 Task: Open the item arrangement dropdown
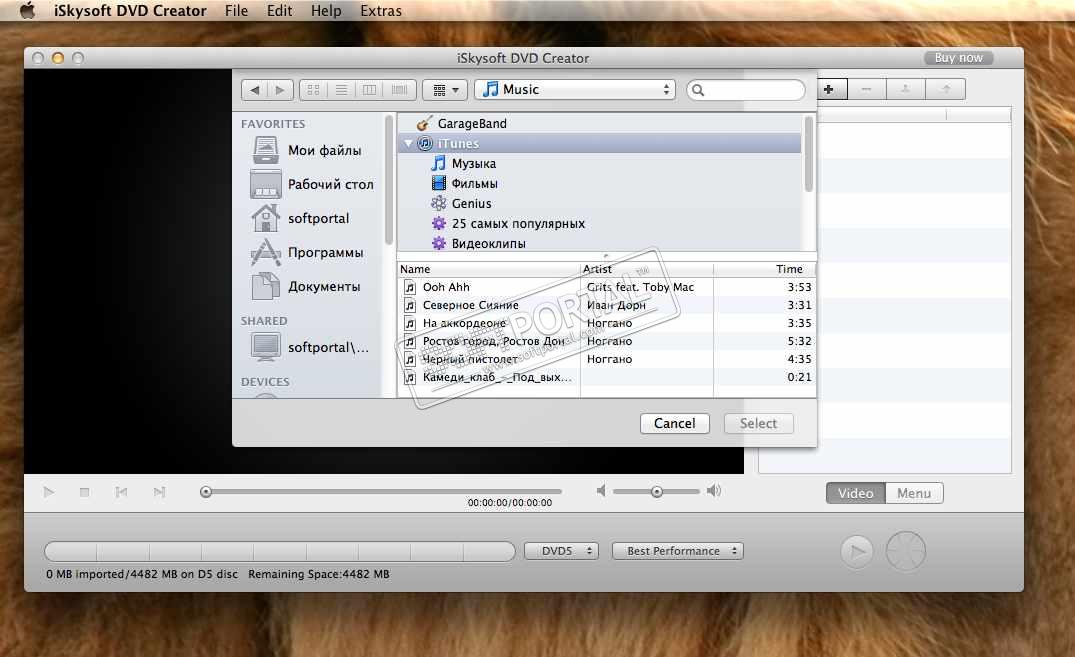[x=445, y=90]
